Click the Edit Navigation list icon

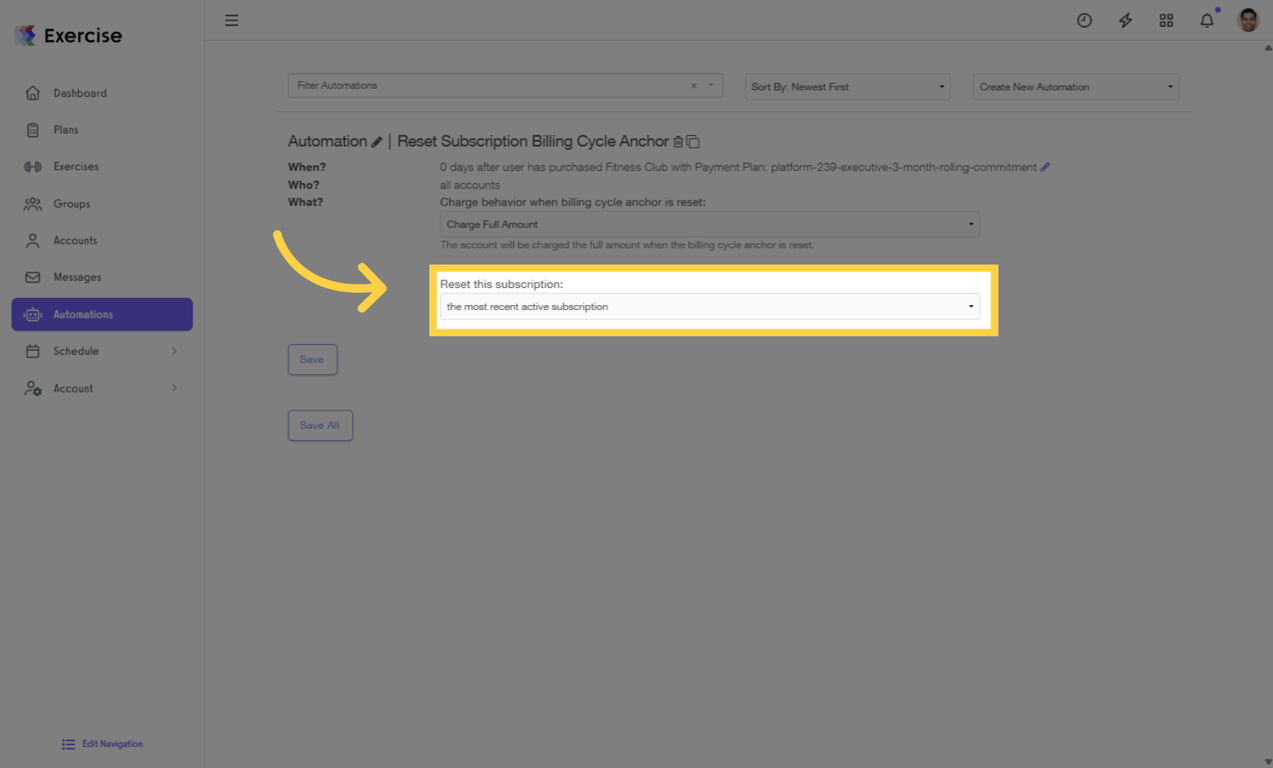tap(68, 744)
